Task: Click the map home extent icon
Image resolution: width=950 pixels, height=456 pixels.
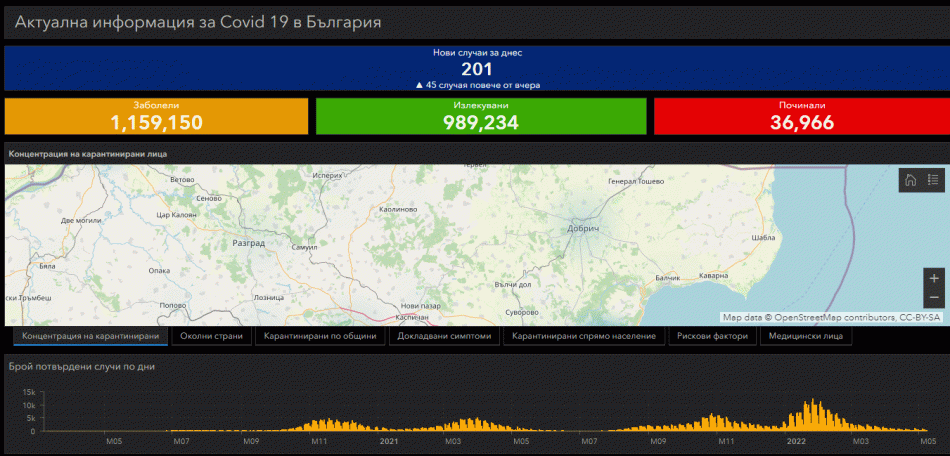Action: (x=910, y=180)
